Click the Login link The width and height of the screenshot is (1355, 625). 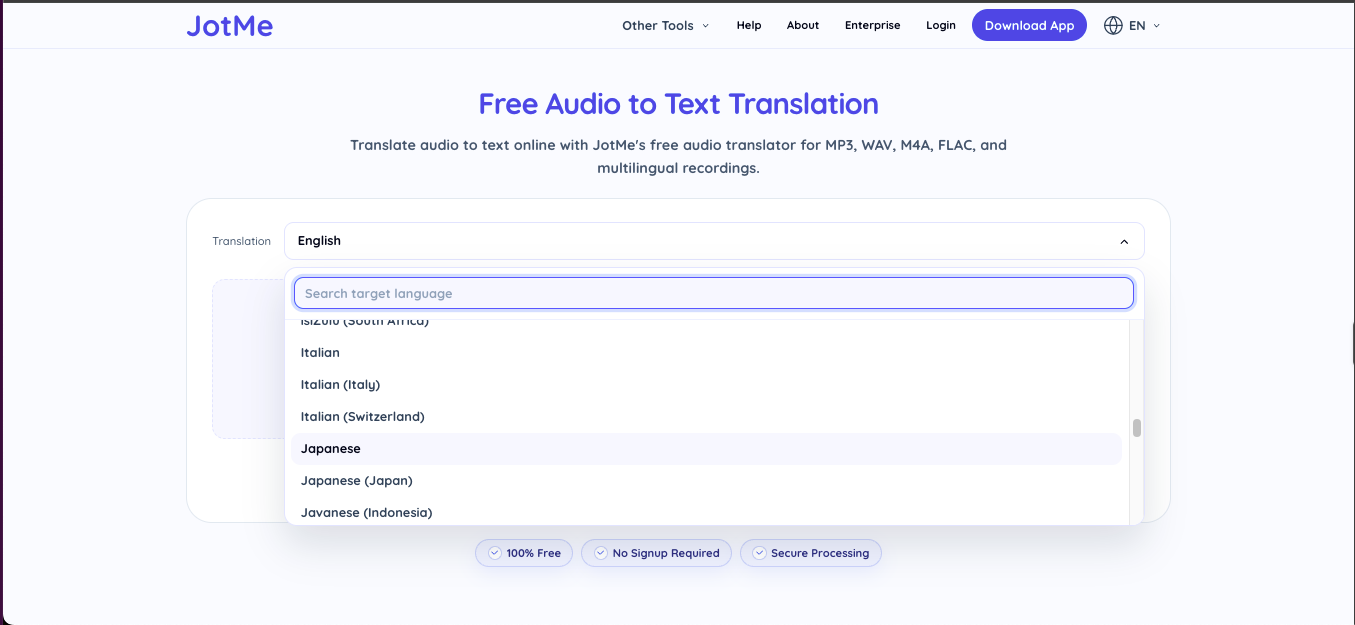941,26
